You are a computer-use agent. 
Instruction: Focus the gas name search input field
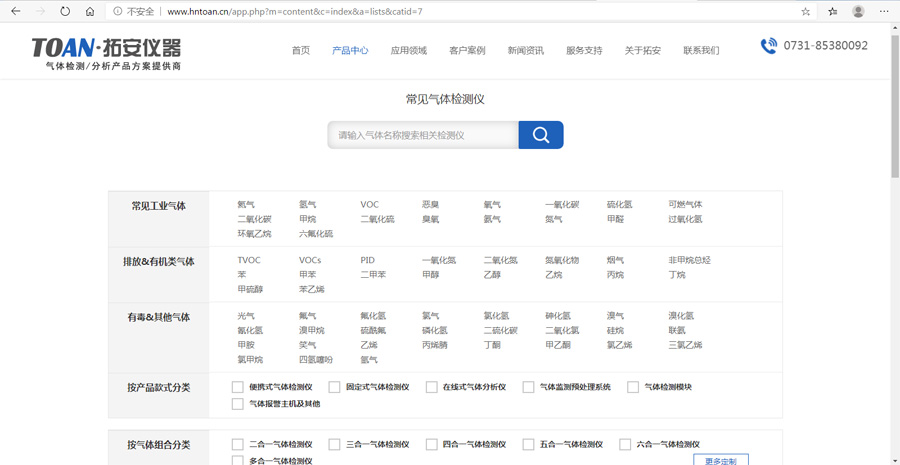tap(423, 135)
